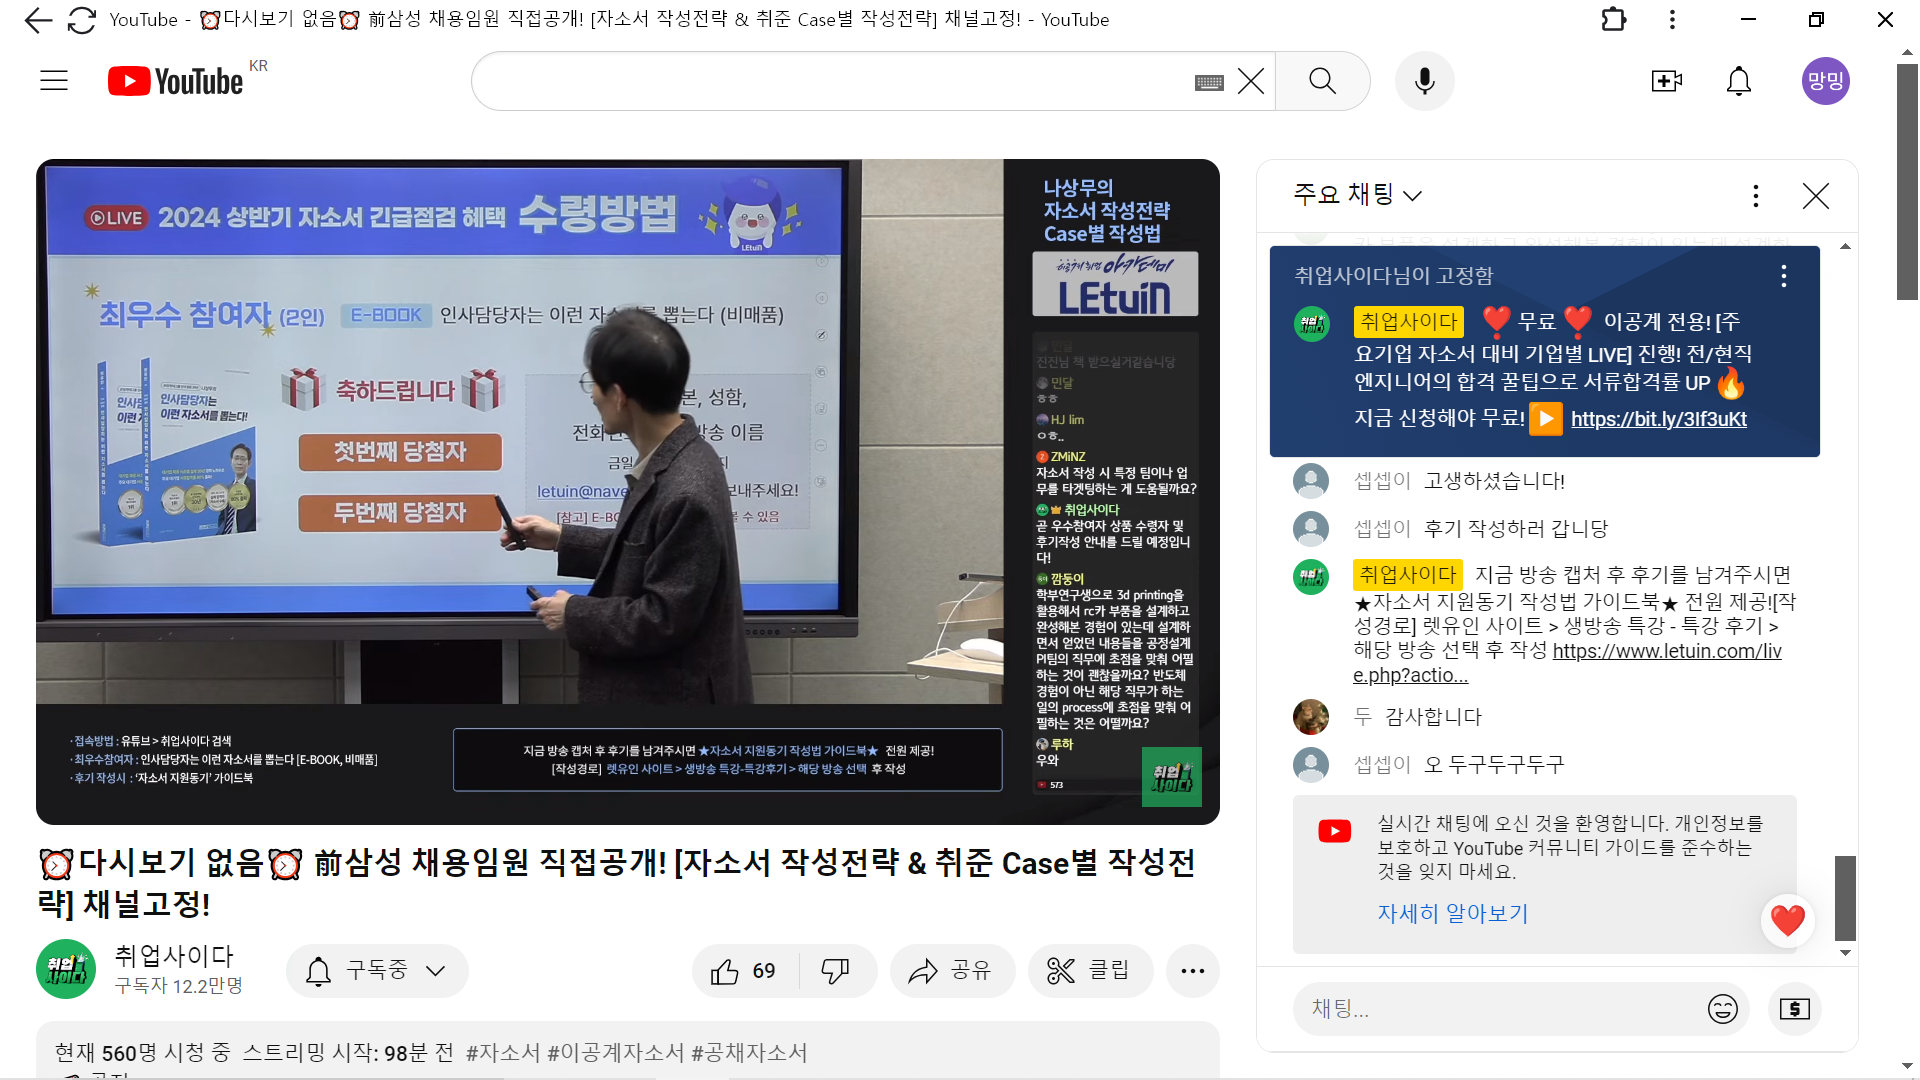Open the 취업사이다 channel name link
1920x1080 pixels.
click(174, 956)
